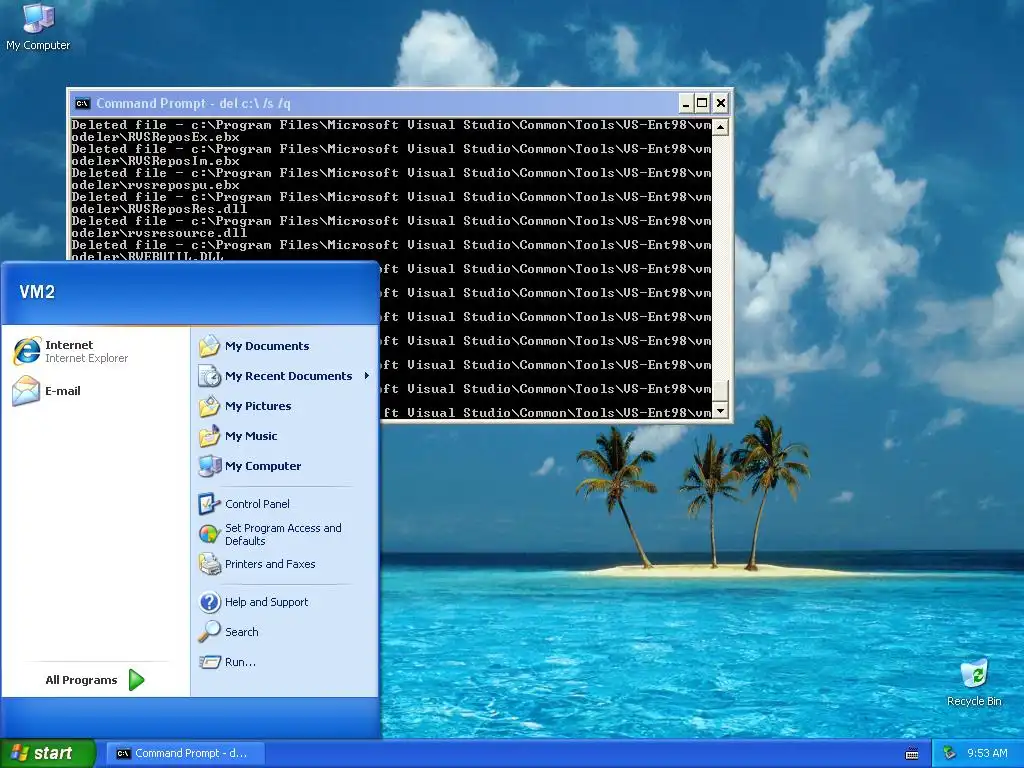Open the Internet menu entry
This screenshot has height=768, width=1024.
tap(97, 351)
